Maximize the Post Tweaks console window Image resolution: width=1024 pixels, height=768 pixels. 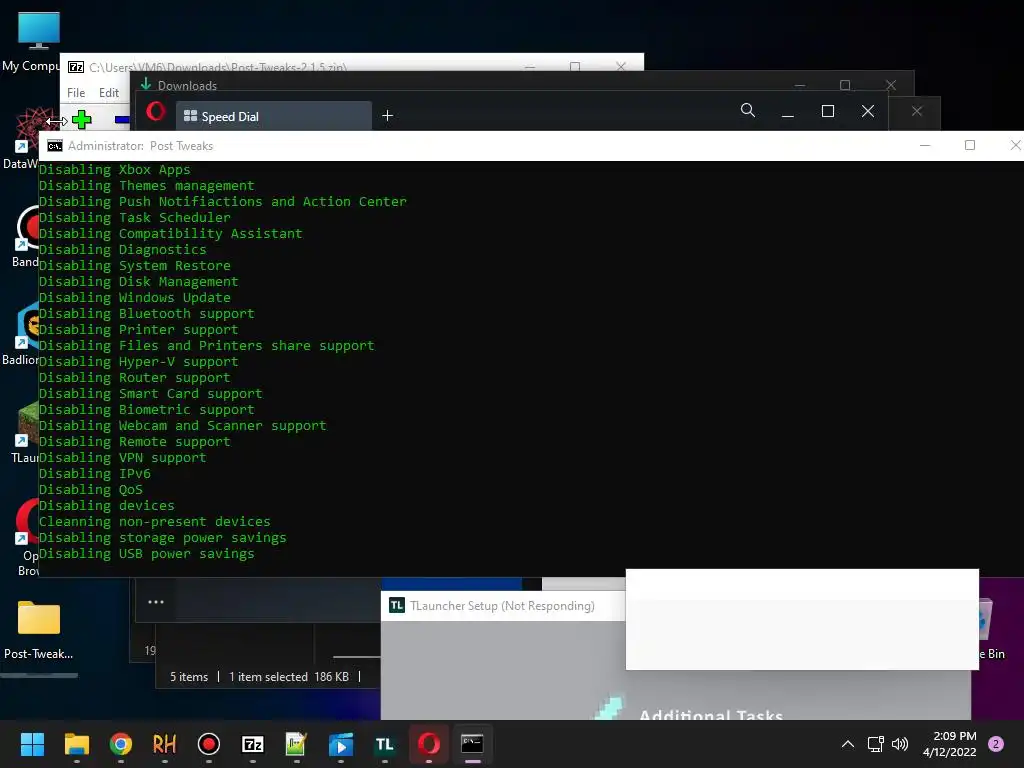click(970, 145)
